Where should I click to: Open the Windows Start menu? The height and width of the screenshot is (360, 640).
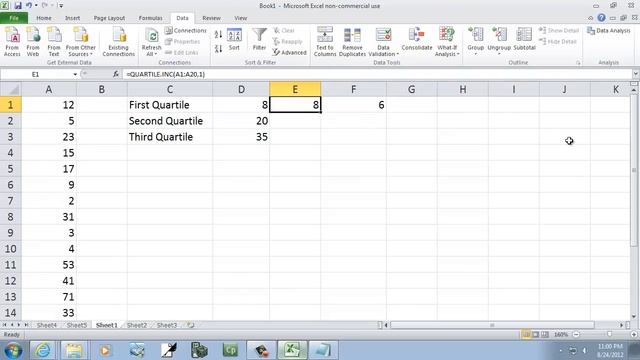click(x=13, y=351)
